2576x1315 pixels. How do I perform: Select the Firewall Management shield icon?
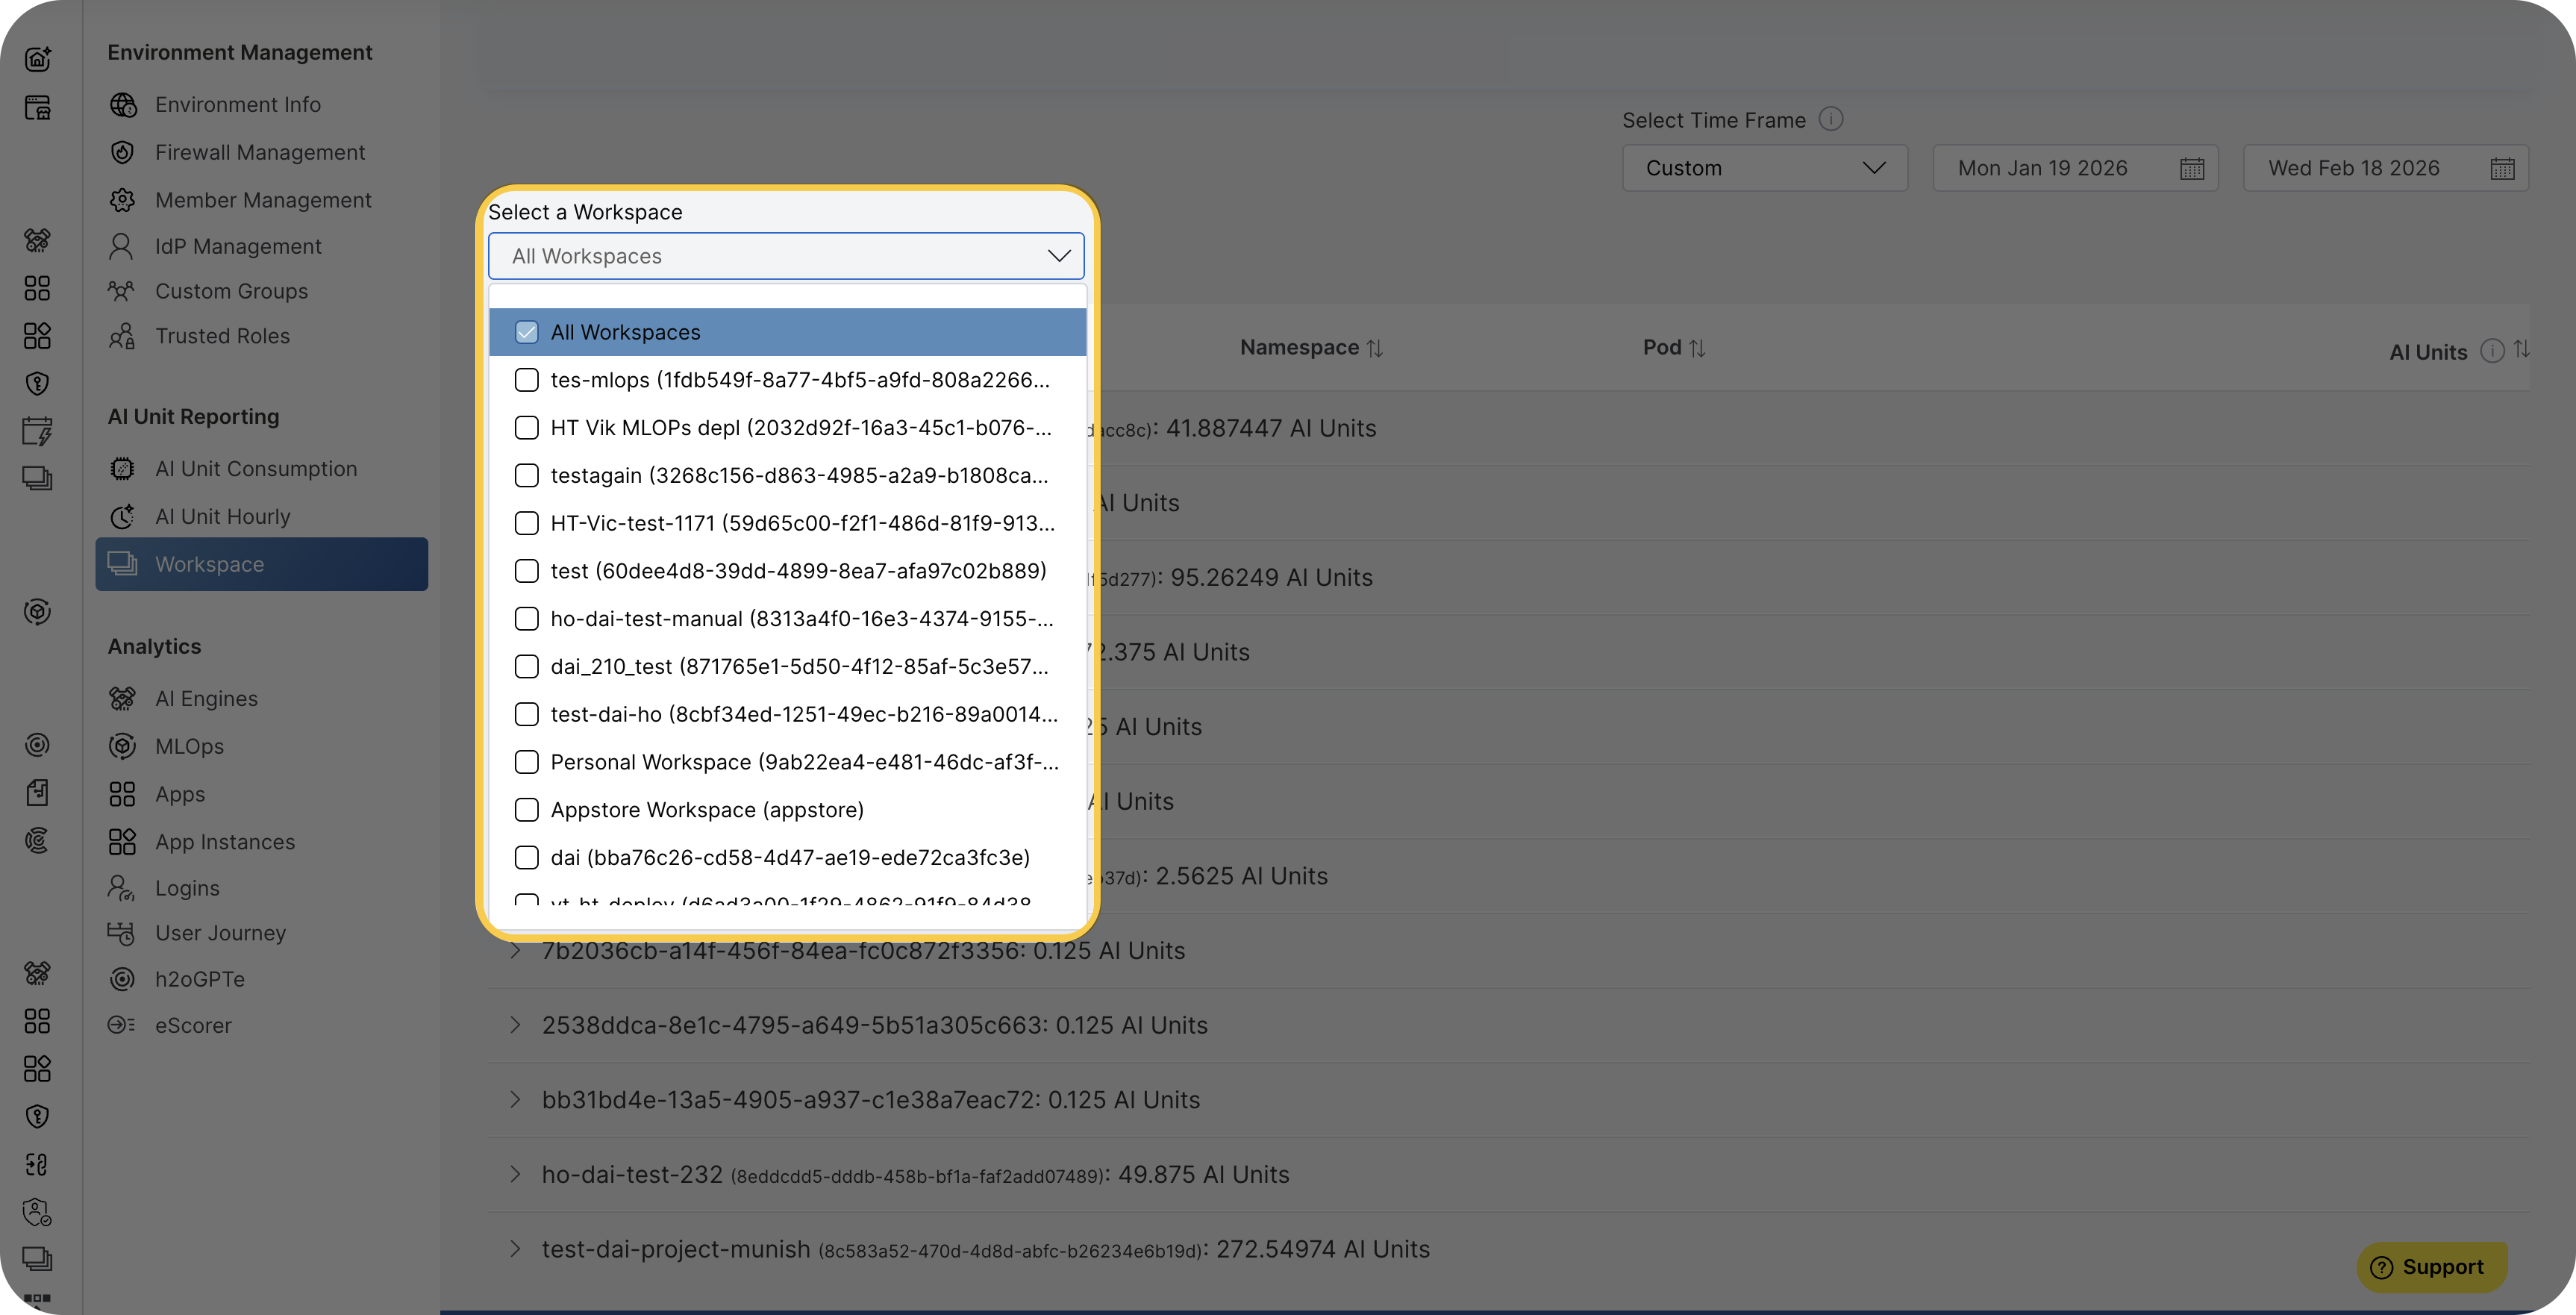point(122,152)
